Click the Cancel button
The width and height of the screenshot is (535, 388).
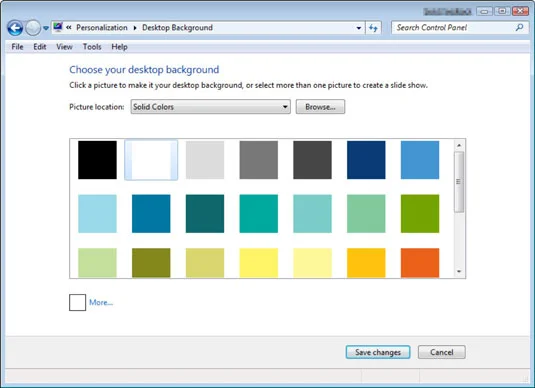click(x=442, y=352)
